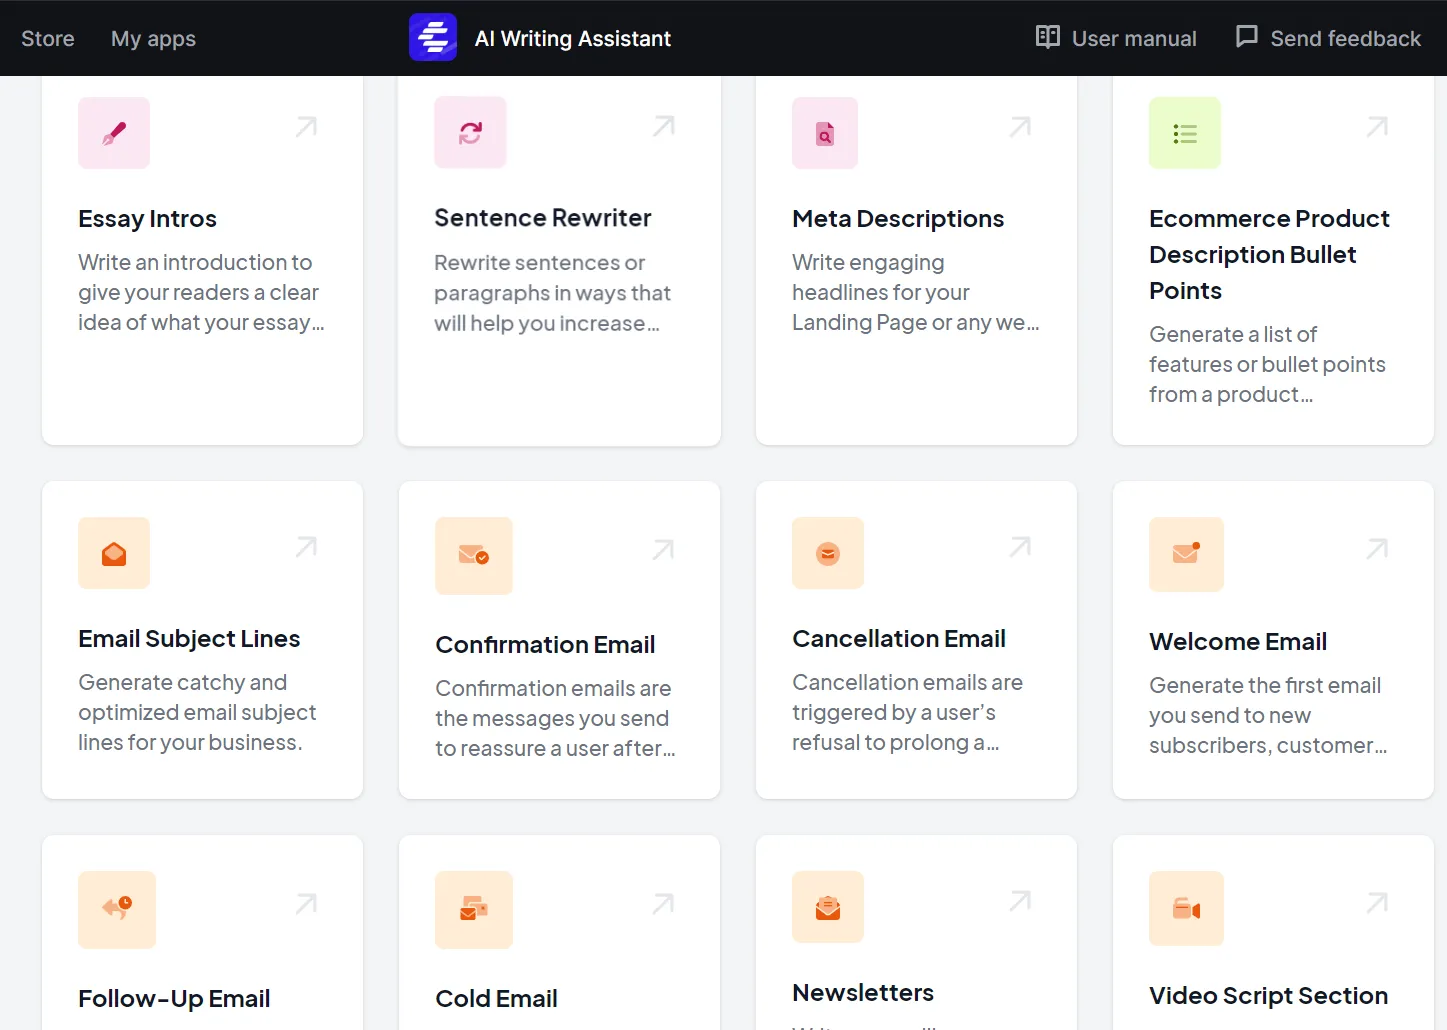Viewport: 1447px width, 1030px height.
Task: Click the Sentence Rewriter refresh icon
Action: point(470,133)
